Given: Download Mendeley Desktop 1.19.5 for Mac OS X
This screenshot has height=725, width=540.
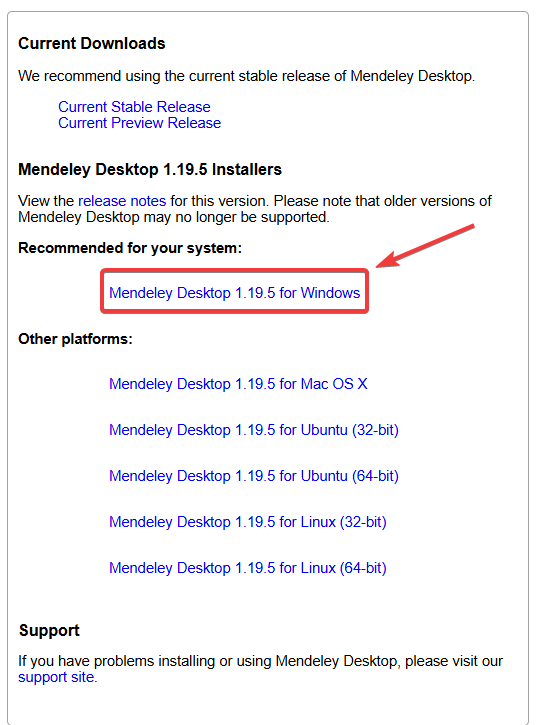Looking at the screenshot, I should click(238, 384).
